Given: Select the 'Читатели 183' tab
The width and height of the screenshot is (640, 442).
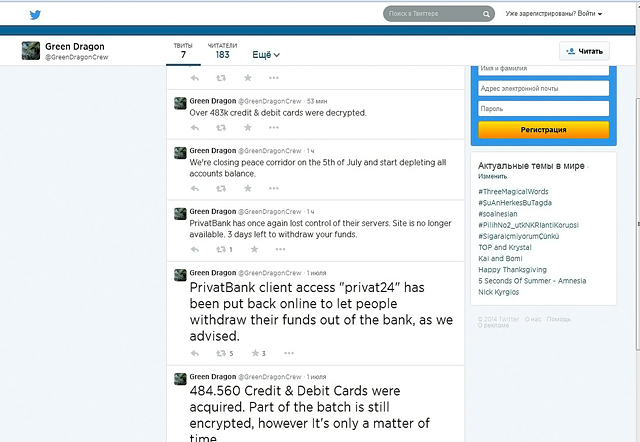Looking at the screenshot, I should pos(222,51).
